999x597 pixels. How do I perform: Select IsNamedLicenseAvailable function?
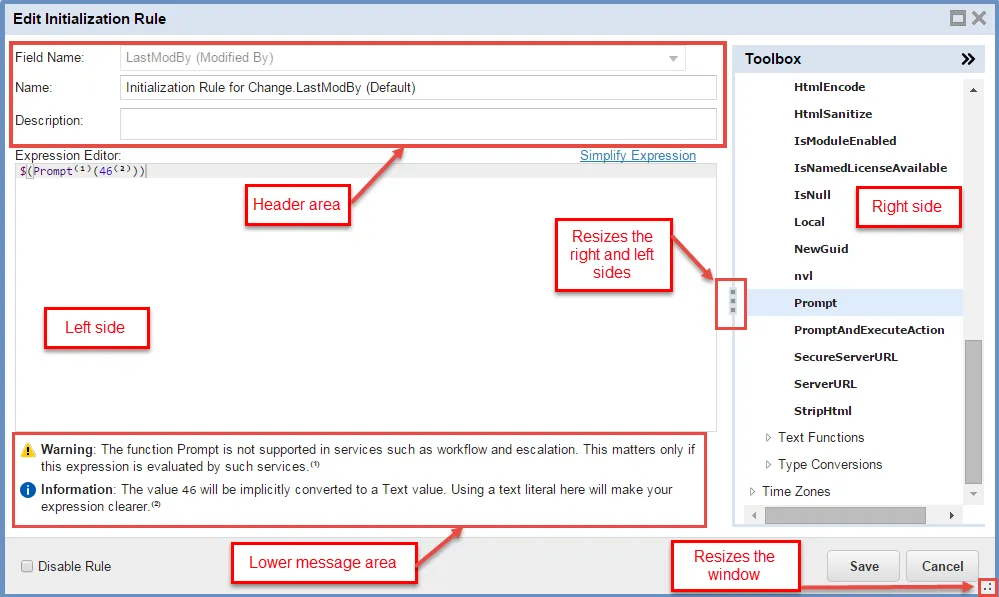pos(870,168)
